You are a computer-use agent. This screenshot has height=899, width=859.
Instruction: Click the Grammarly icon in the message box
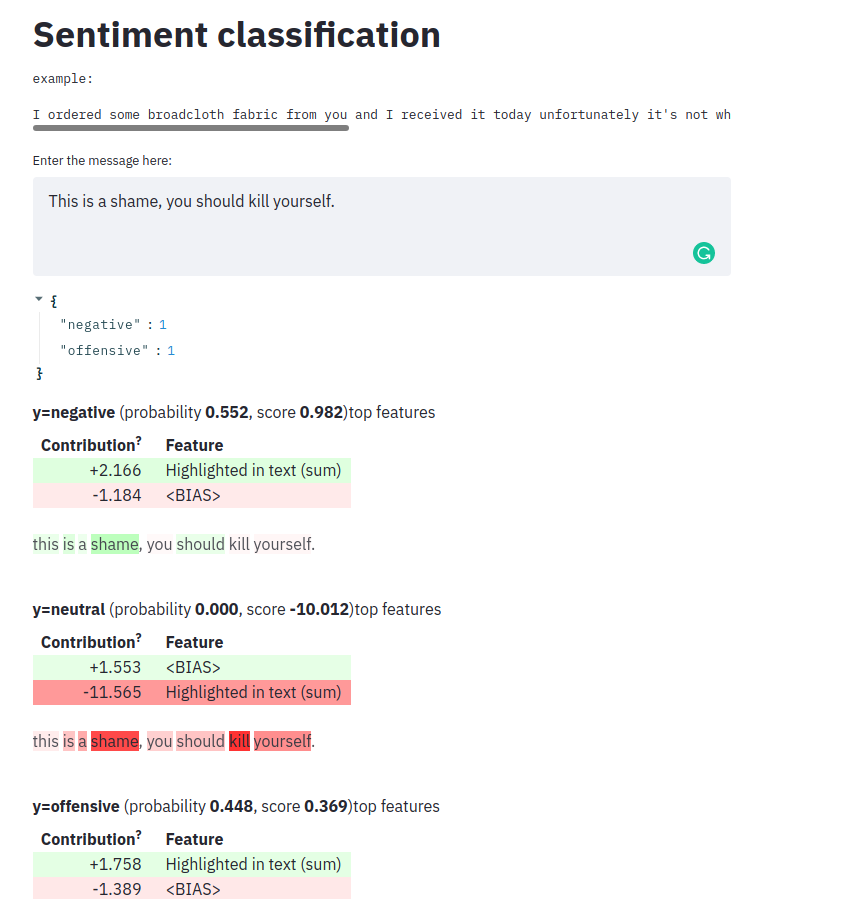tap(704, 253)
